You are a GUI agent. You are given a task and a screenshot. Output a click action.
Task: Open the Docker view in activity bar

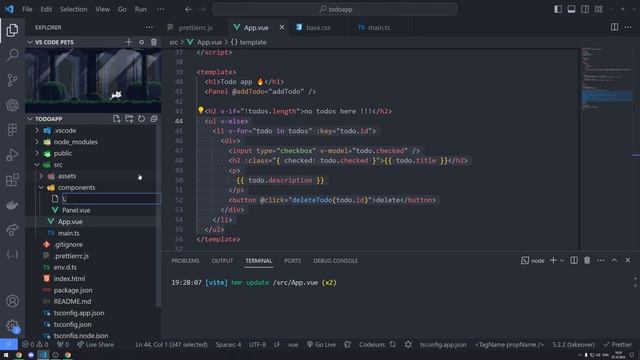[12, 205]
